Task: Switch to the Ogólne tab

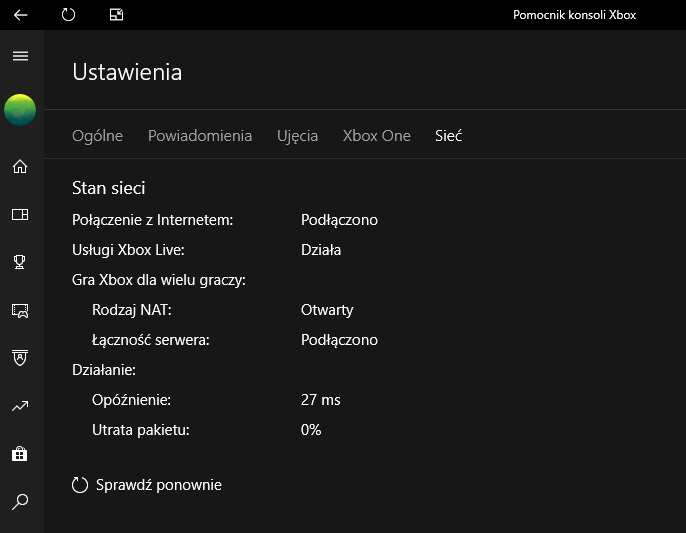Action: coord(98,136)
